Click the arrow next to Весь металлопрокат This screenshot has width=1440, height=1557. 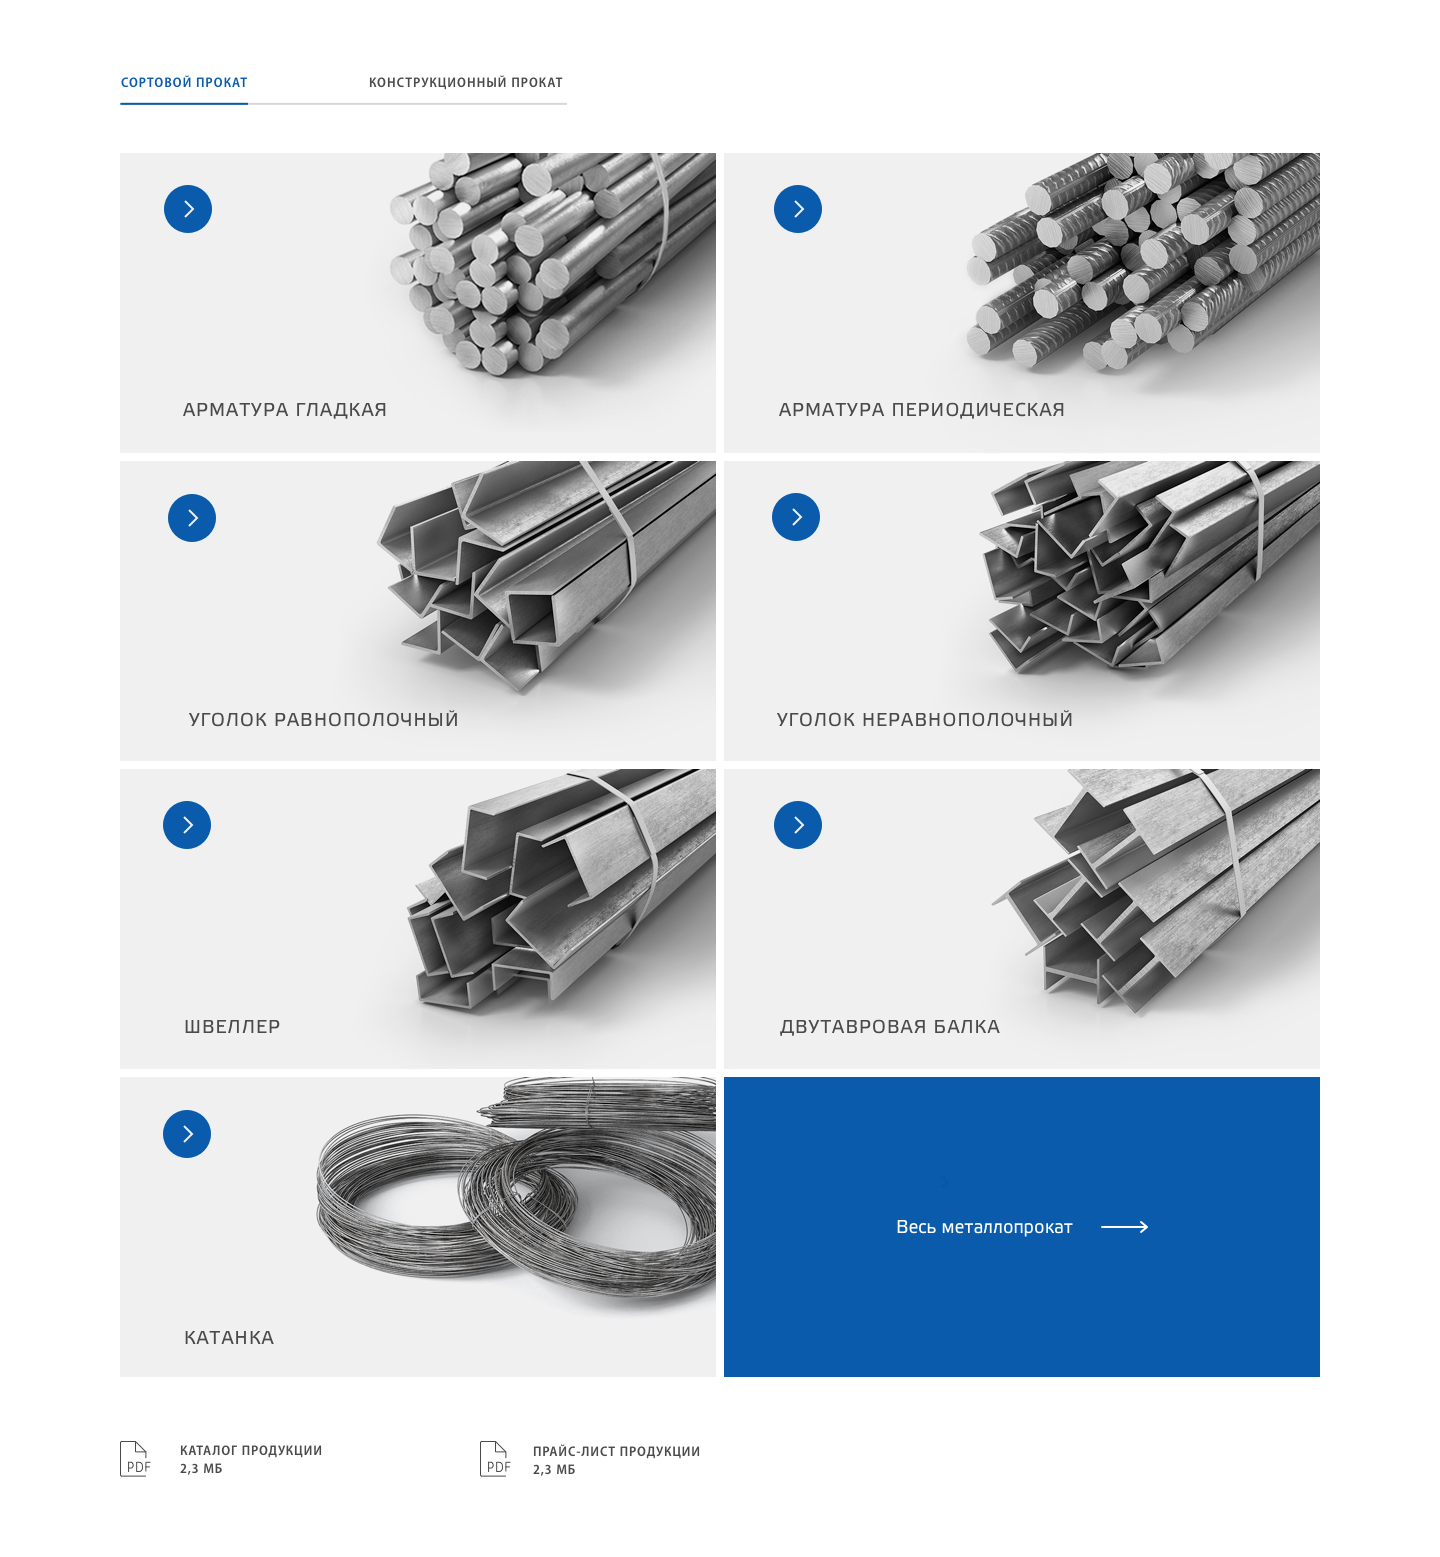click(x=1125, y=1227)
